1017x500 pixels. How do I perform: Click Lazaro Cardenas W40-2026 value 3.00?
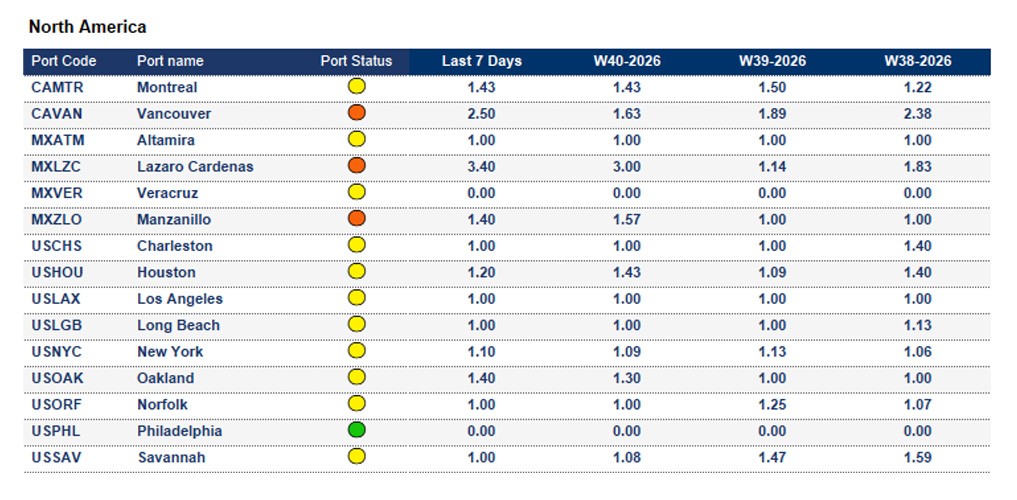click(x=627, y=167)
